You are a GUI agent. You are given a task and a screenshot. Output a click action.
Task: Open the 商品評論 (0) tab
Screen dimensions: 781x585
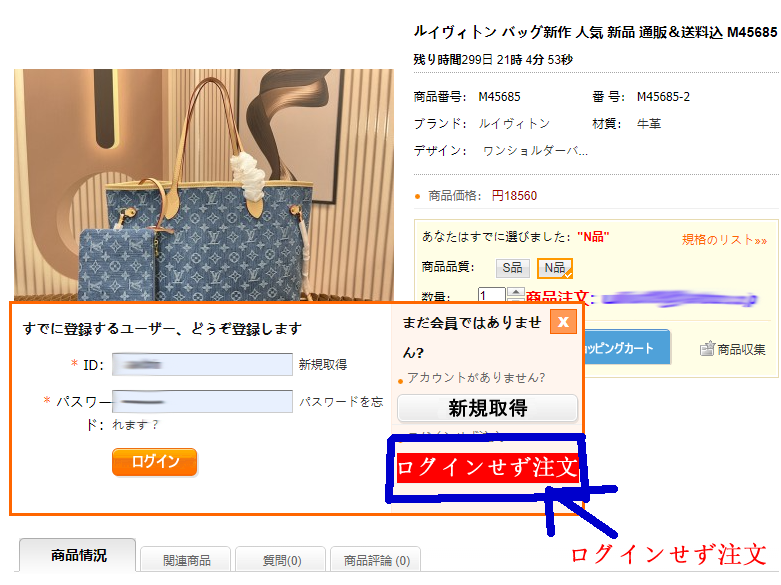coord(377,560)
